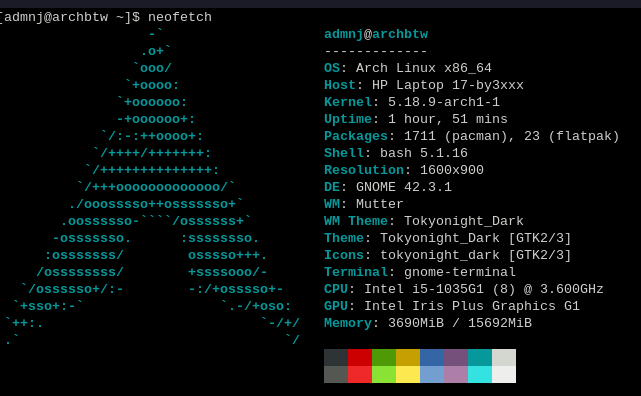Screen dimensions: 641x396
Task: Click the 'gnome-terminal' value
Action: click(x=460, y=272)
